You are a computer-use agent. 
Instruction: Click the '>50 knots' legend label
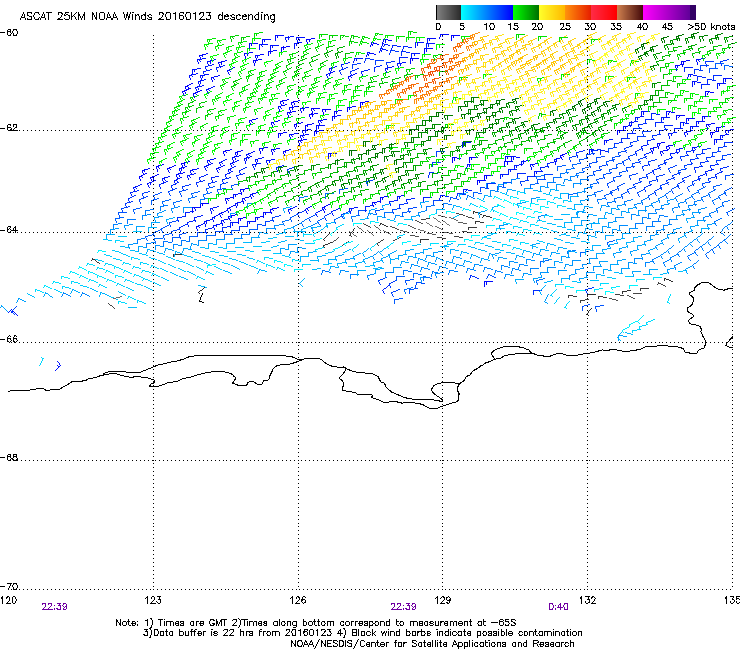tap(711, 26)
